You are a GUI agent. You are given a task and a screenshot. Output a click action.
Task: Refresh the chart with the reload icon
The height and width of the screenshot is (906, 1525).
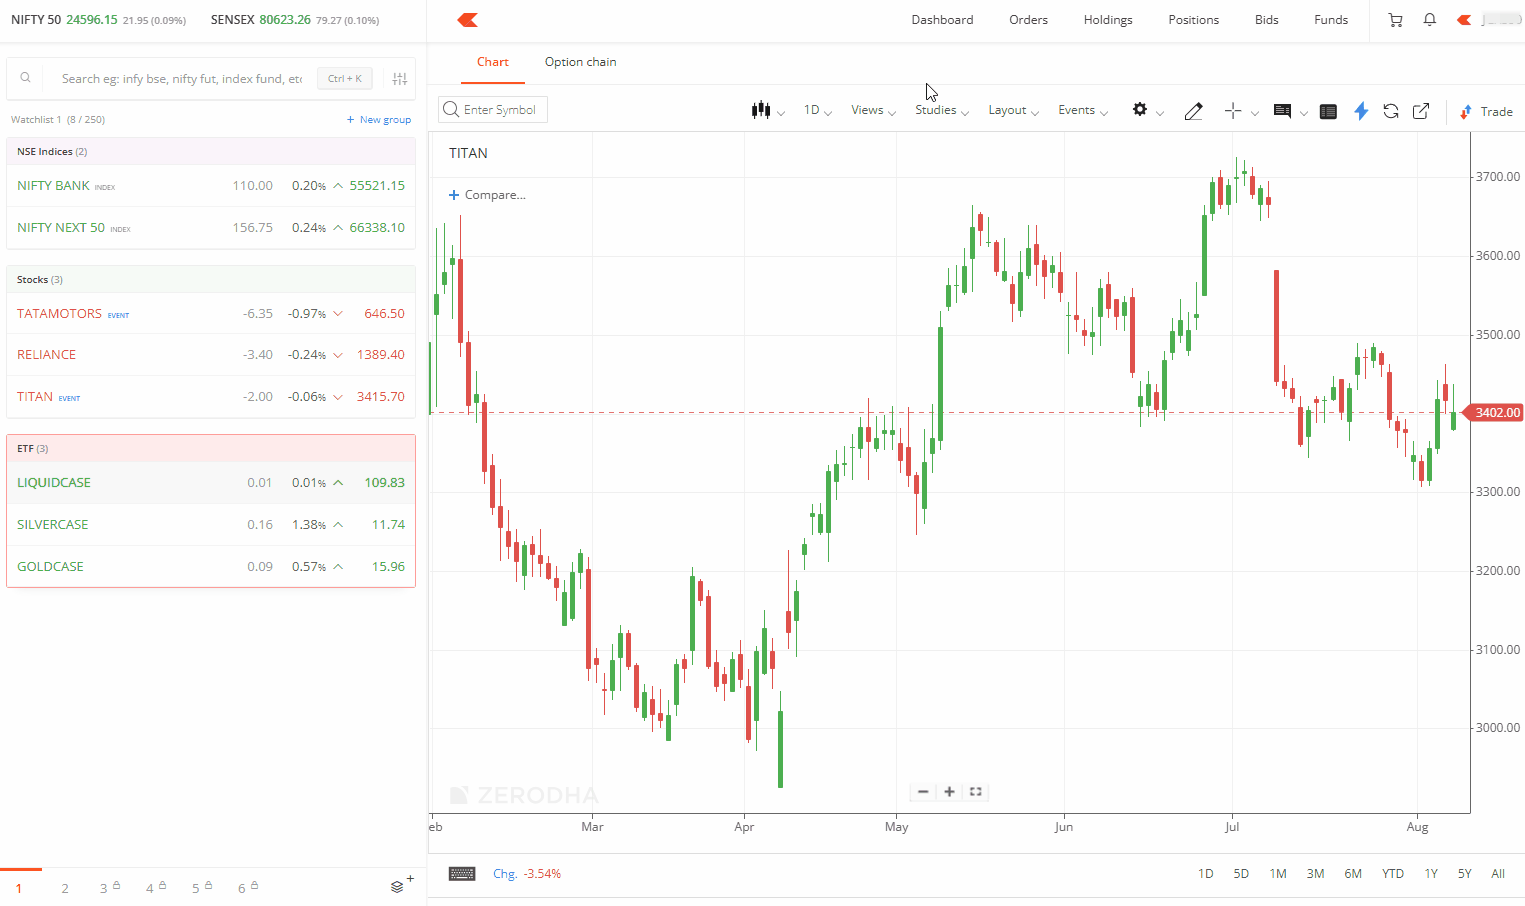tap(1390, 111)
